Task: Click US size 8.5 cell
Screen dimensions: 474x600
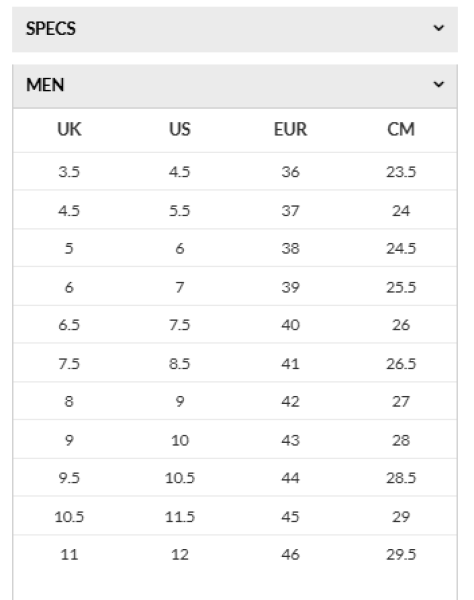Action: (180, 364)
